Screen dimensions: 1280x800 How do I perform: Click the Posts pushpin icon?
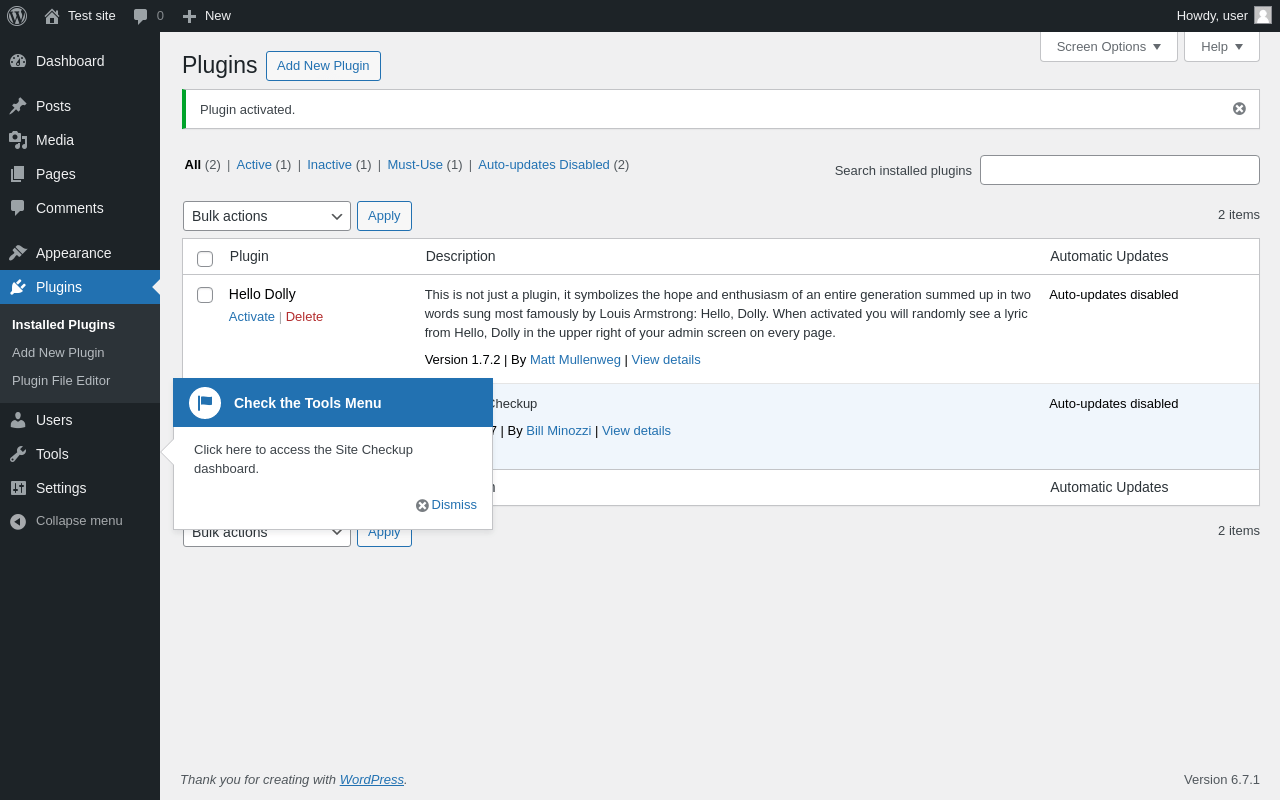point(18,106)
